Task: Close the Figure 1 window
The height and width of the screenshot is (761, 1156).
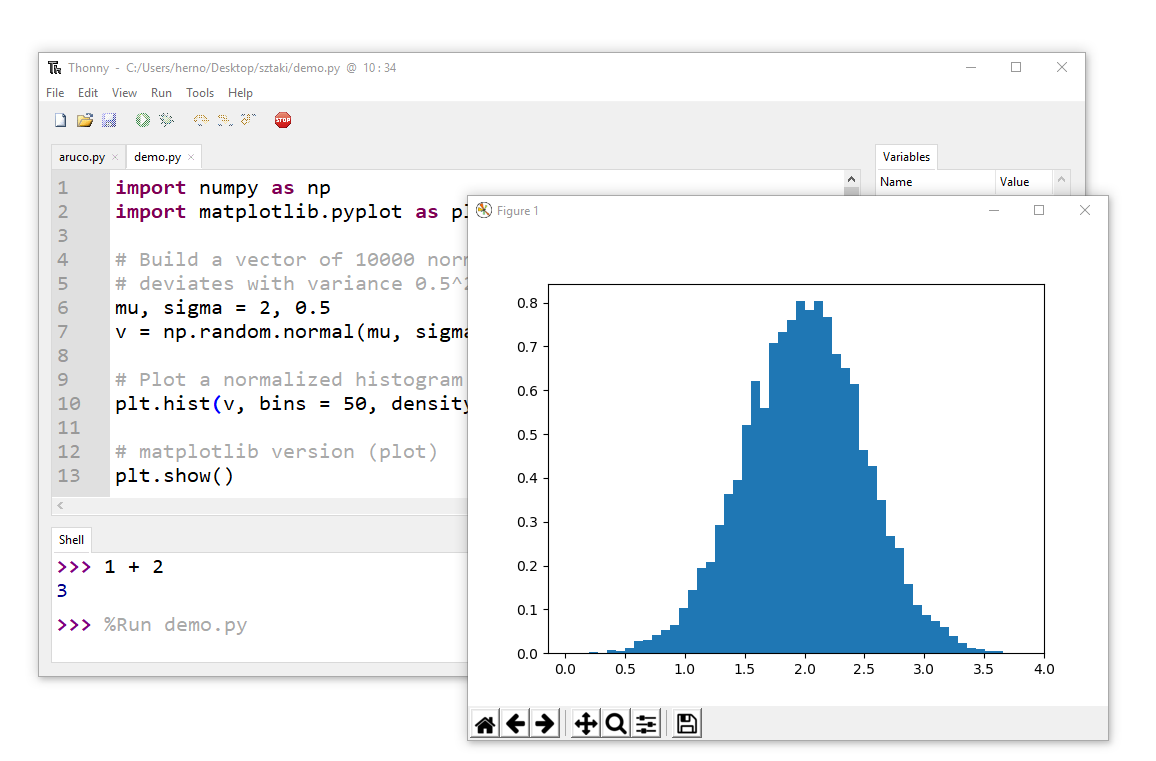Action: tap(1084, 211)
